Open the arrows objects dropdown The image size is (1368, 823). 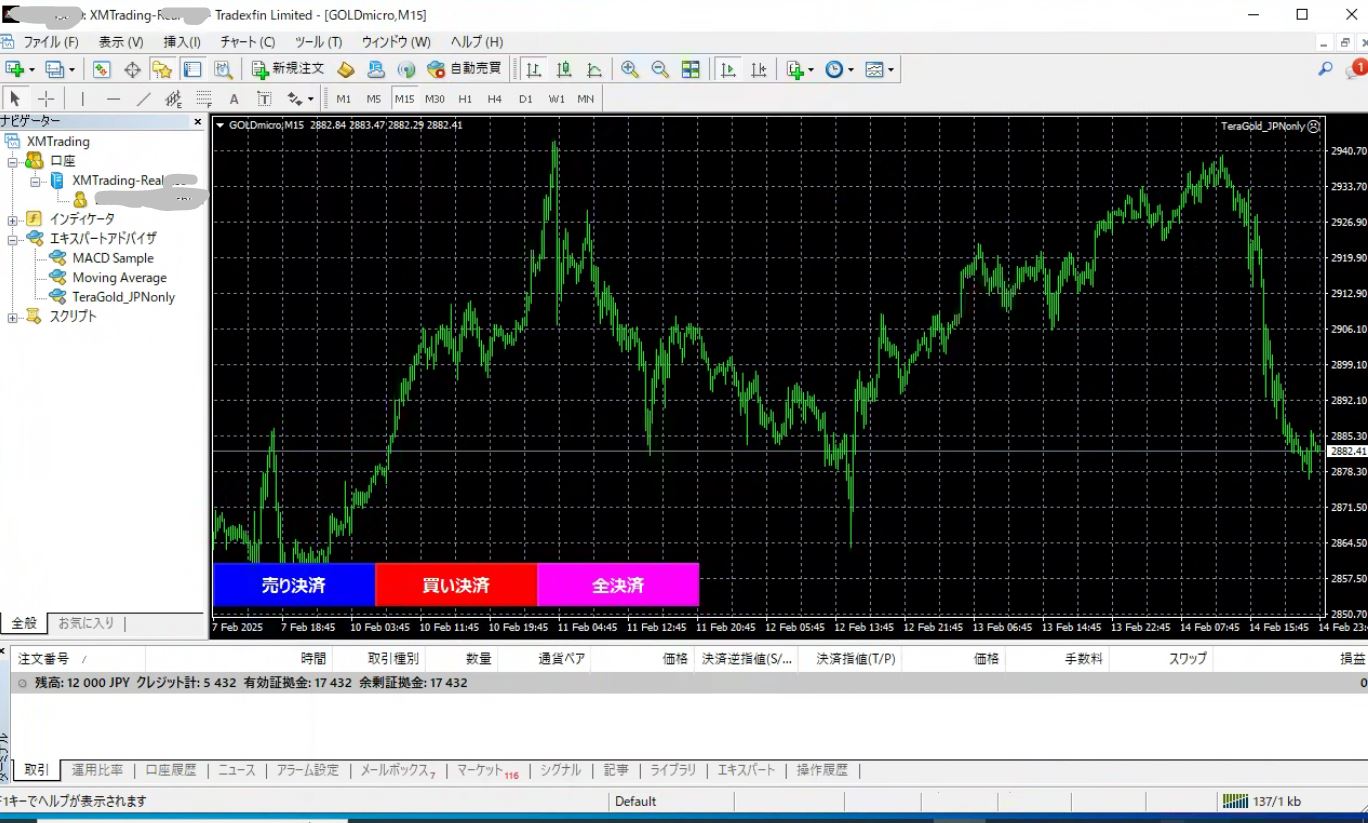(311, 99)
